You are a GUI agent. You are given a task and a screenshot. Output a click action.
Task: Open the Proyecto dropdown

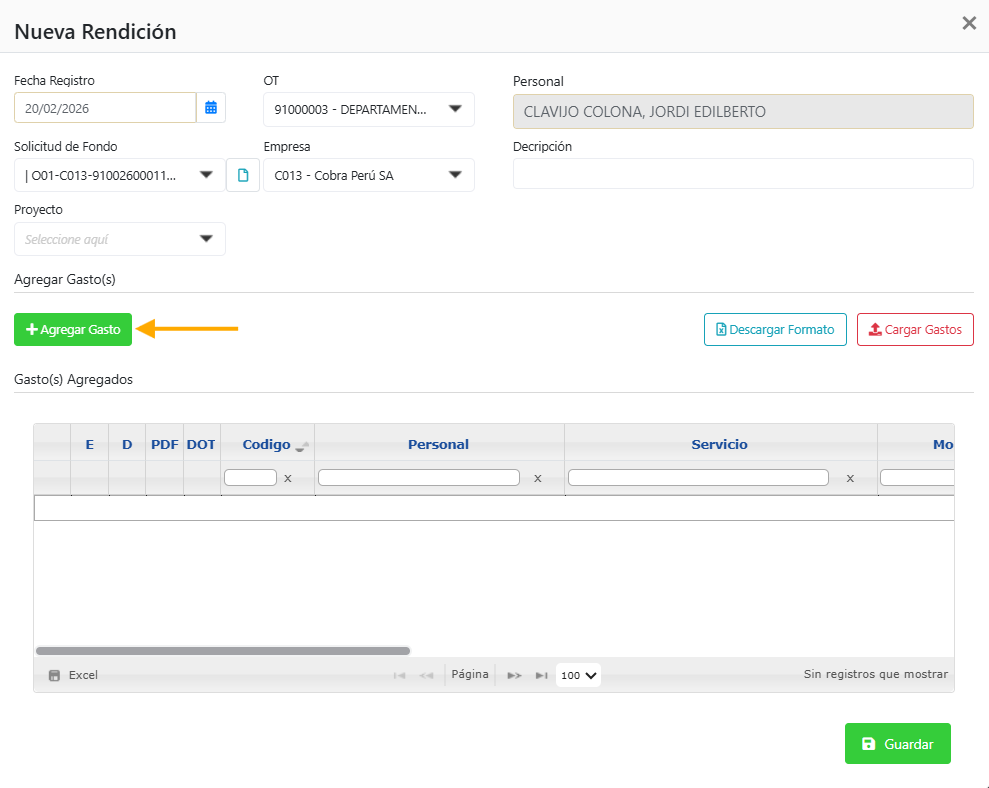(206, 239)
